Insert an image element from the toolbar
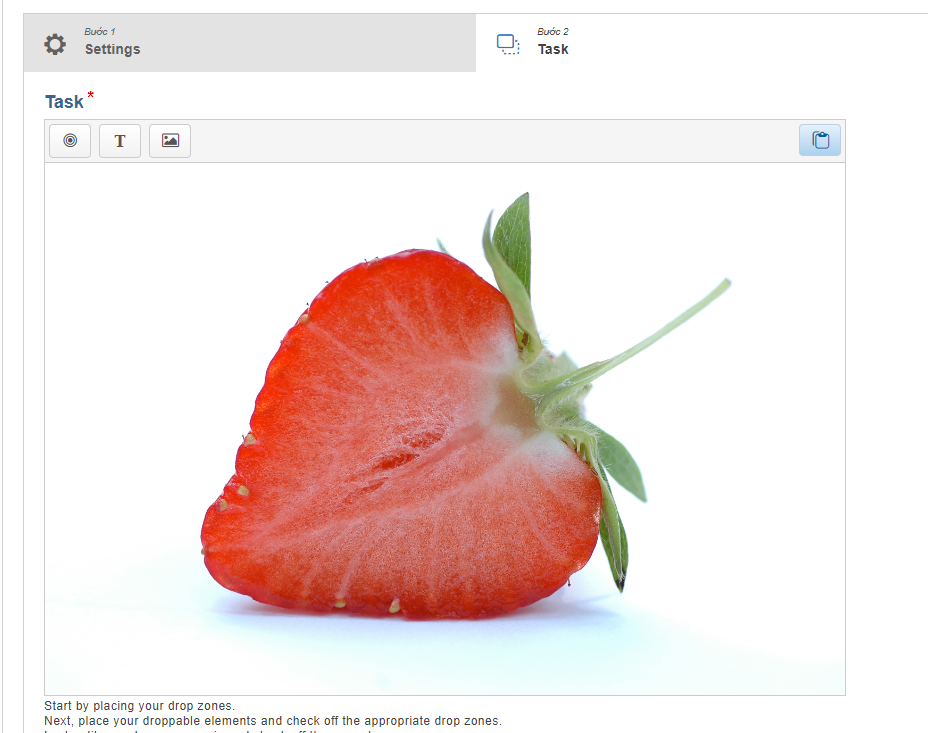 tap(170, 141)
